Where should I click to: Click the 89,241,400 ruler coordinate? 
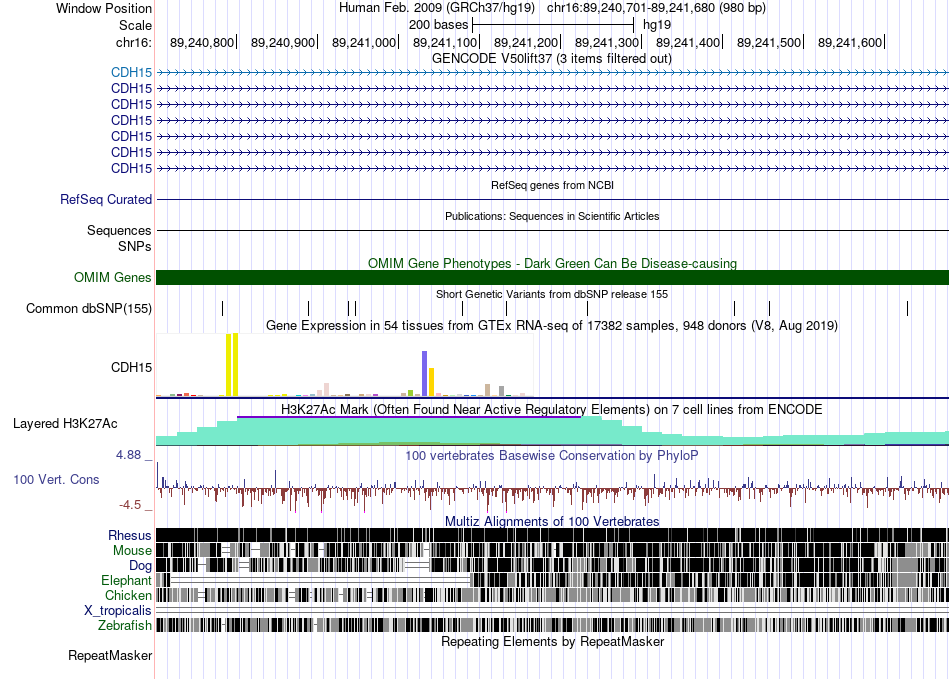(688, 42)
